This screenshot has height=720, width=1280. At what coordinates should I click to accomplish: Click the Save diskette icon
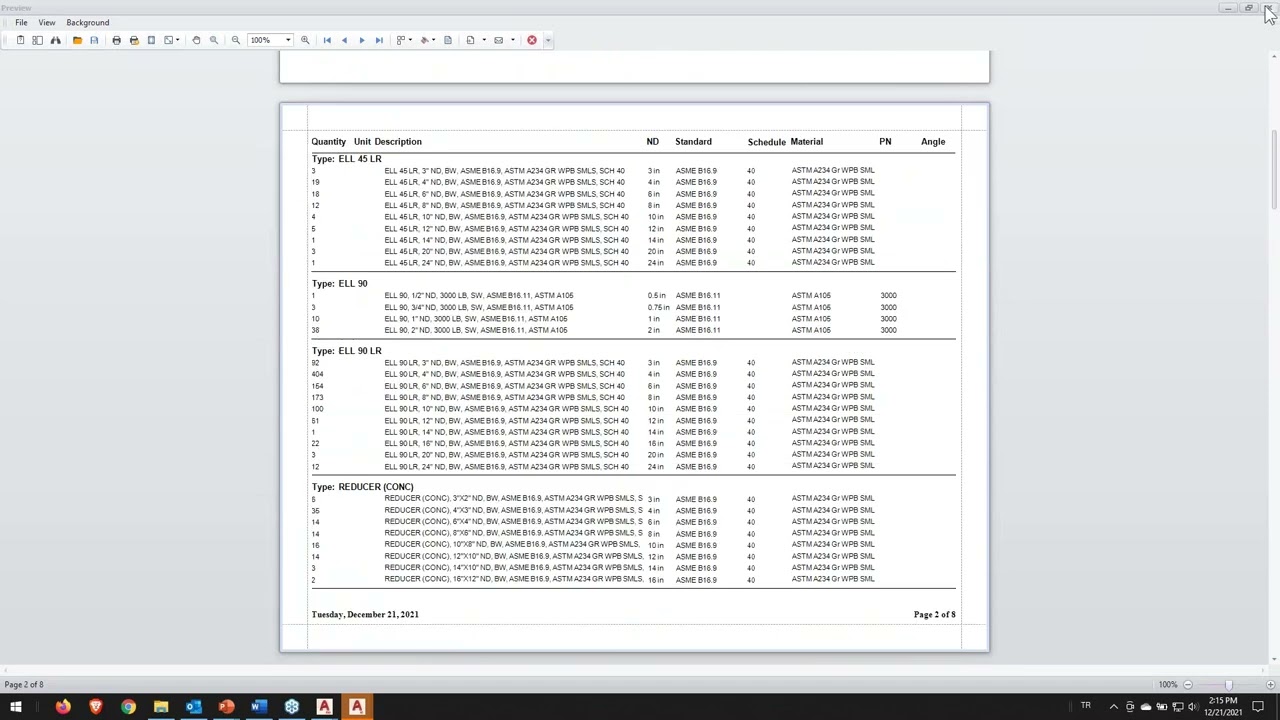click(x=94, y=40)
